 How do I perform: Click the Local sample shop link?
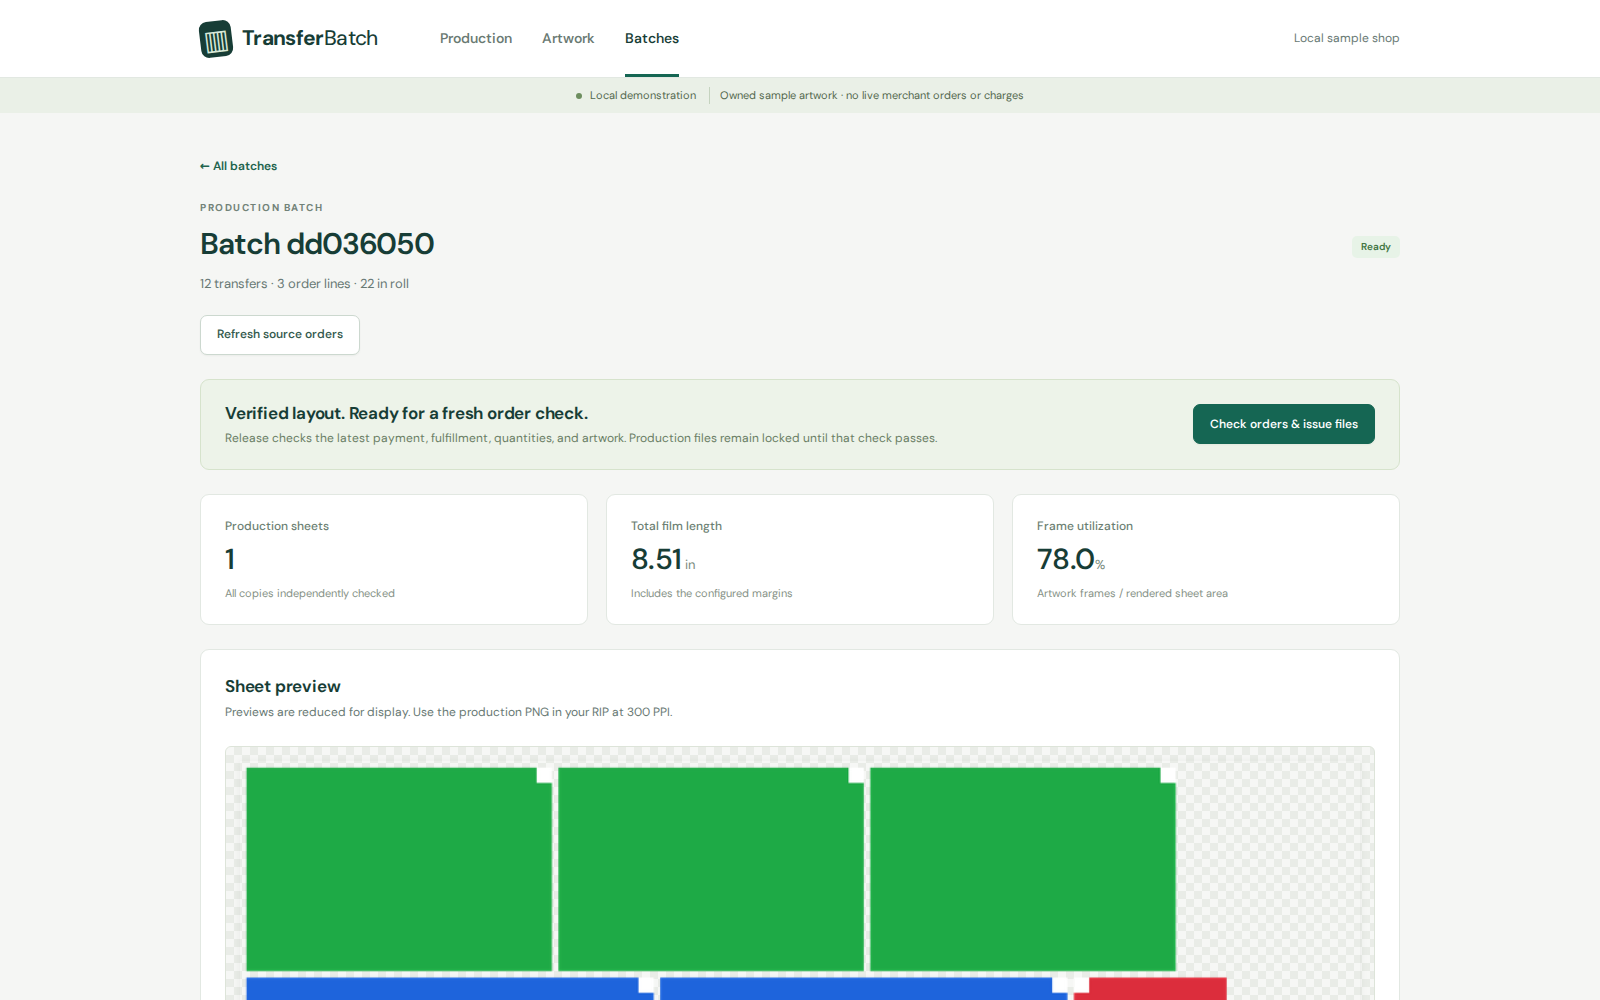pos(1346,38)
